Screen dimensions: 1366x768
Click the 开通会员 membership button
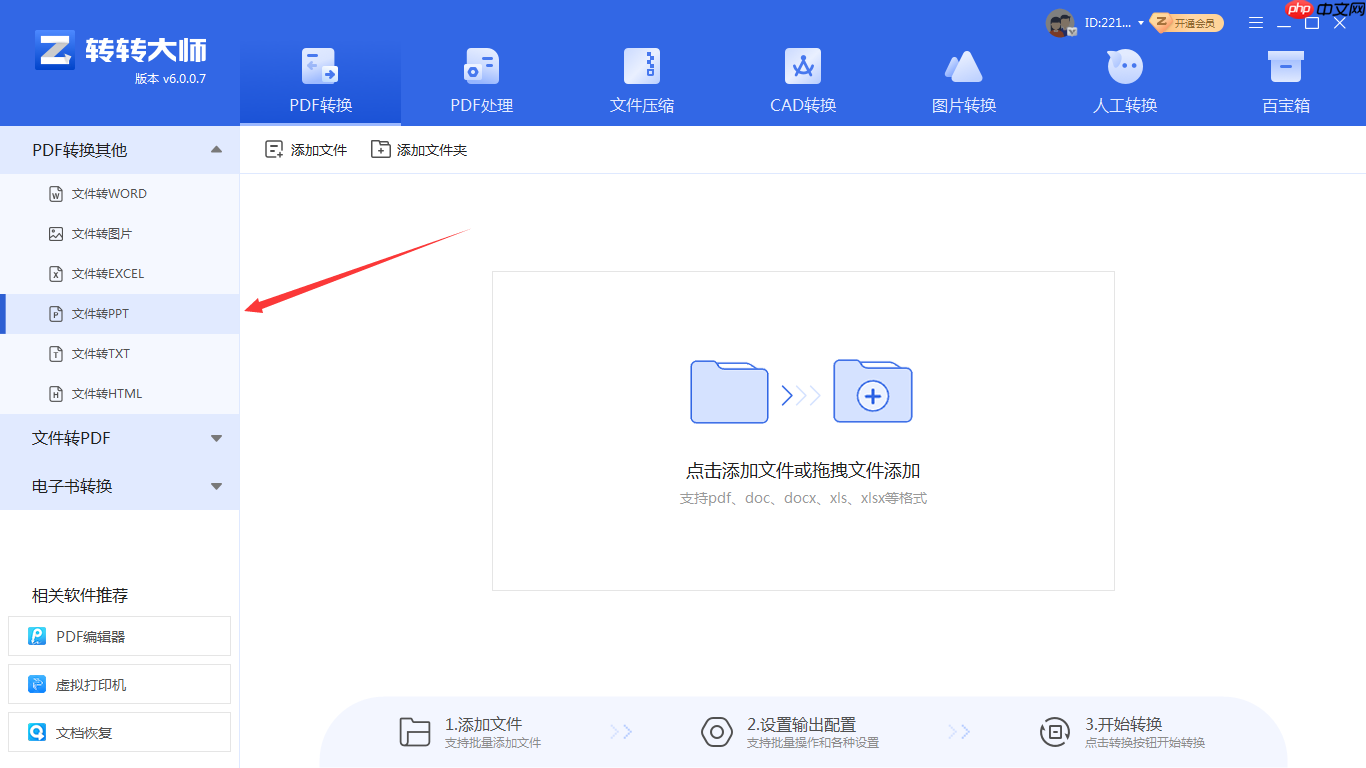tap(1187, 22)
